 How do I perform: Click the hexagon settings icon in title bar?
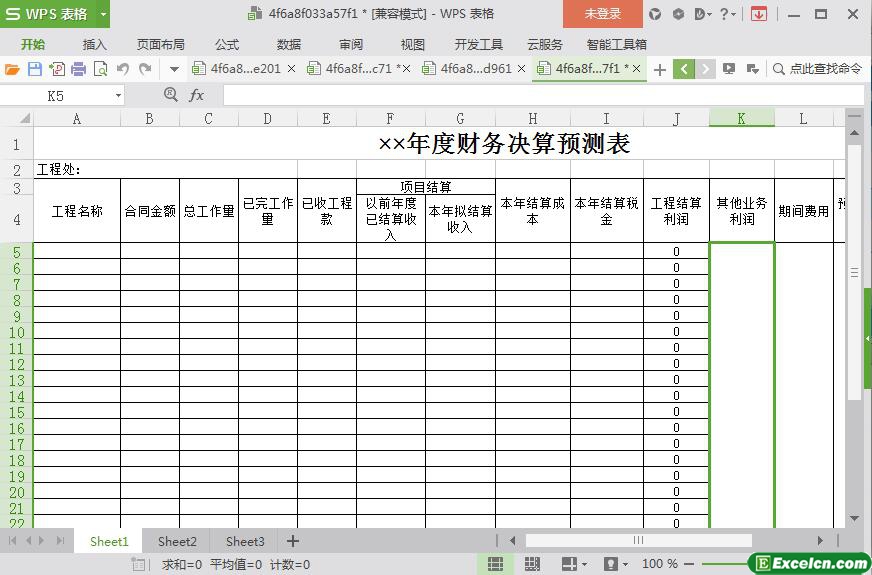(678, 14)
